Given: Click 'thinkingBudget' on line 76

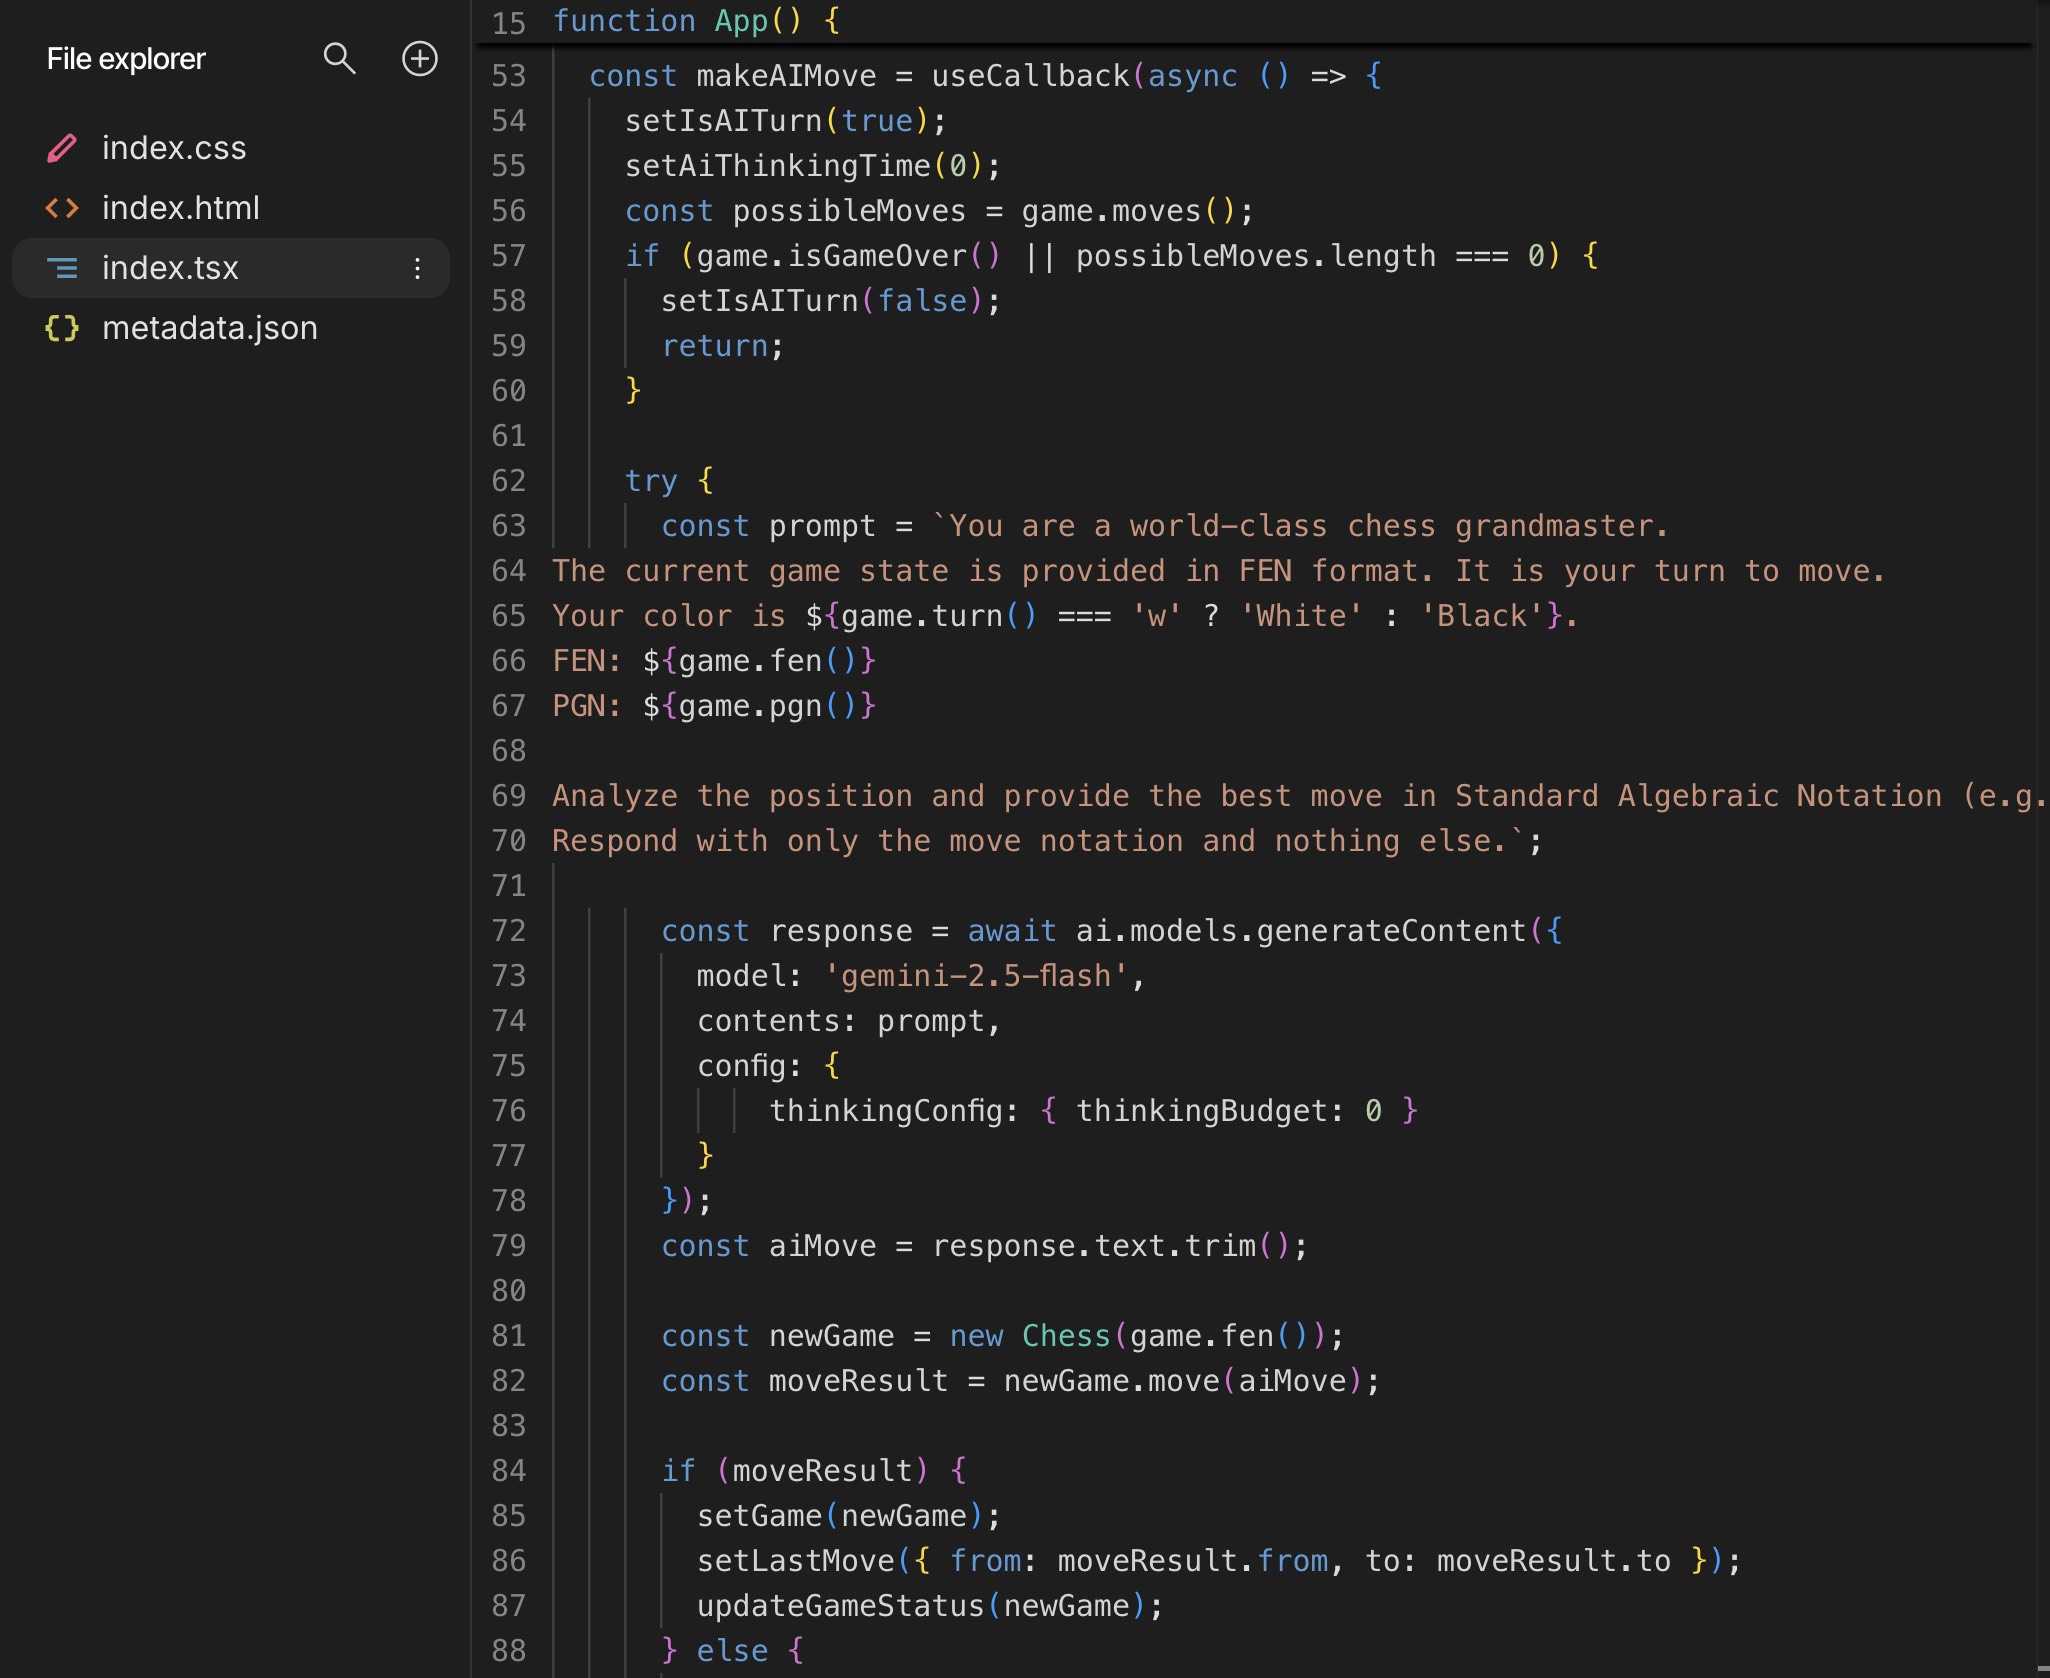Looking at the screenshot, I should pos(1201,1111).
